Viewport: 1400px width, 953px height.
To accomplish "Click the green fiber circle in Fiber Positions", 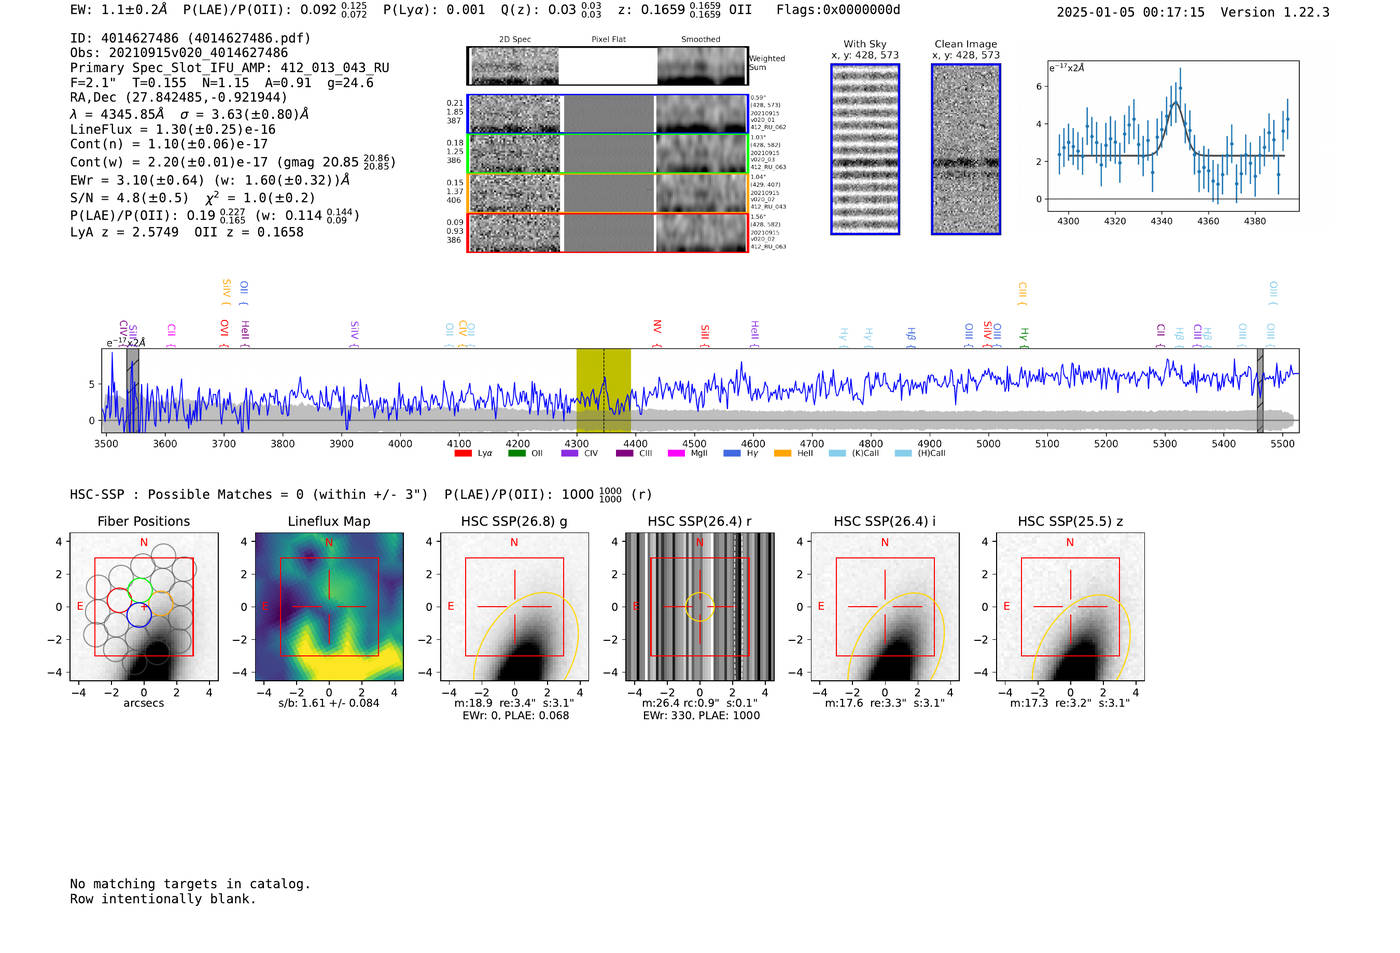I will (140, 589).
